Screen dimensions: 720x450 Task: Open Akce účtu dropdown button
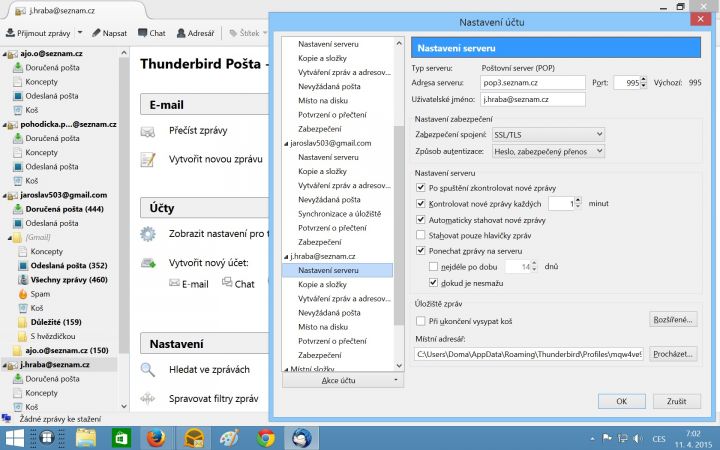pos(343,380)
